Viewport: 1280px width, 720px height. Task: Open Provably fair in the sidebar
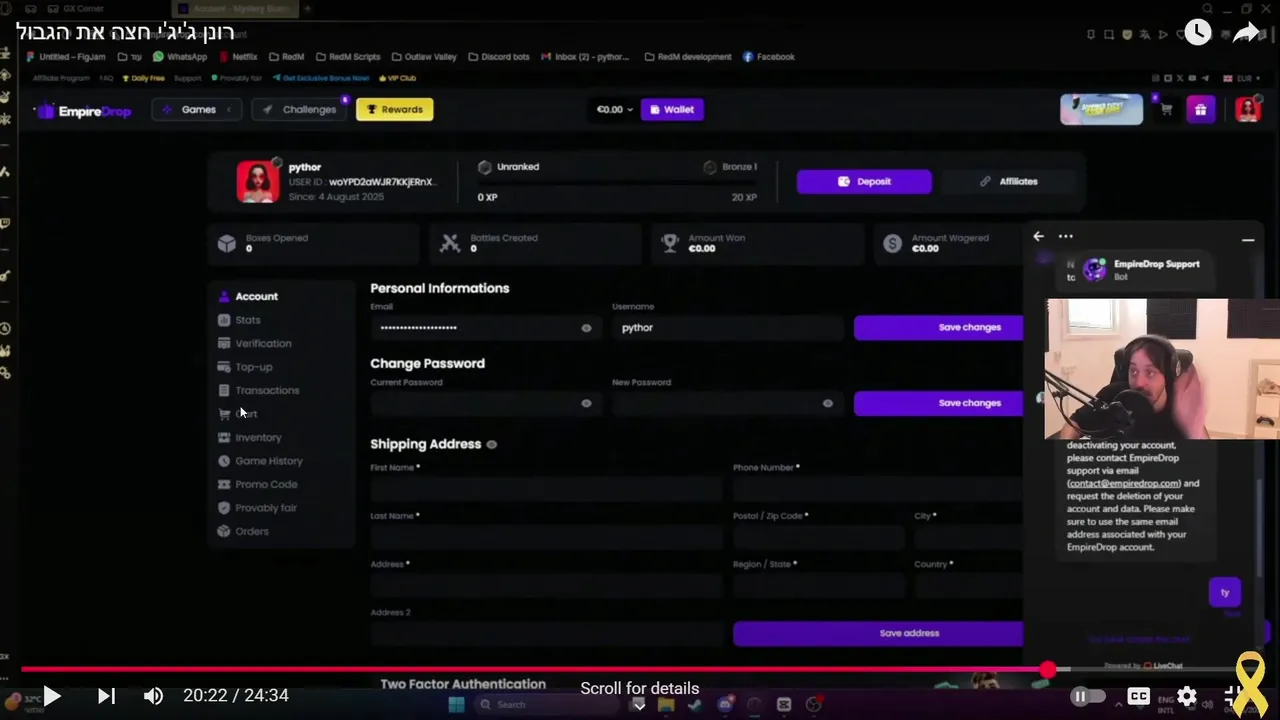click(x=265, y=508)
